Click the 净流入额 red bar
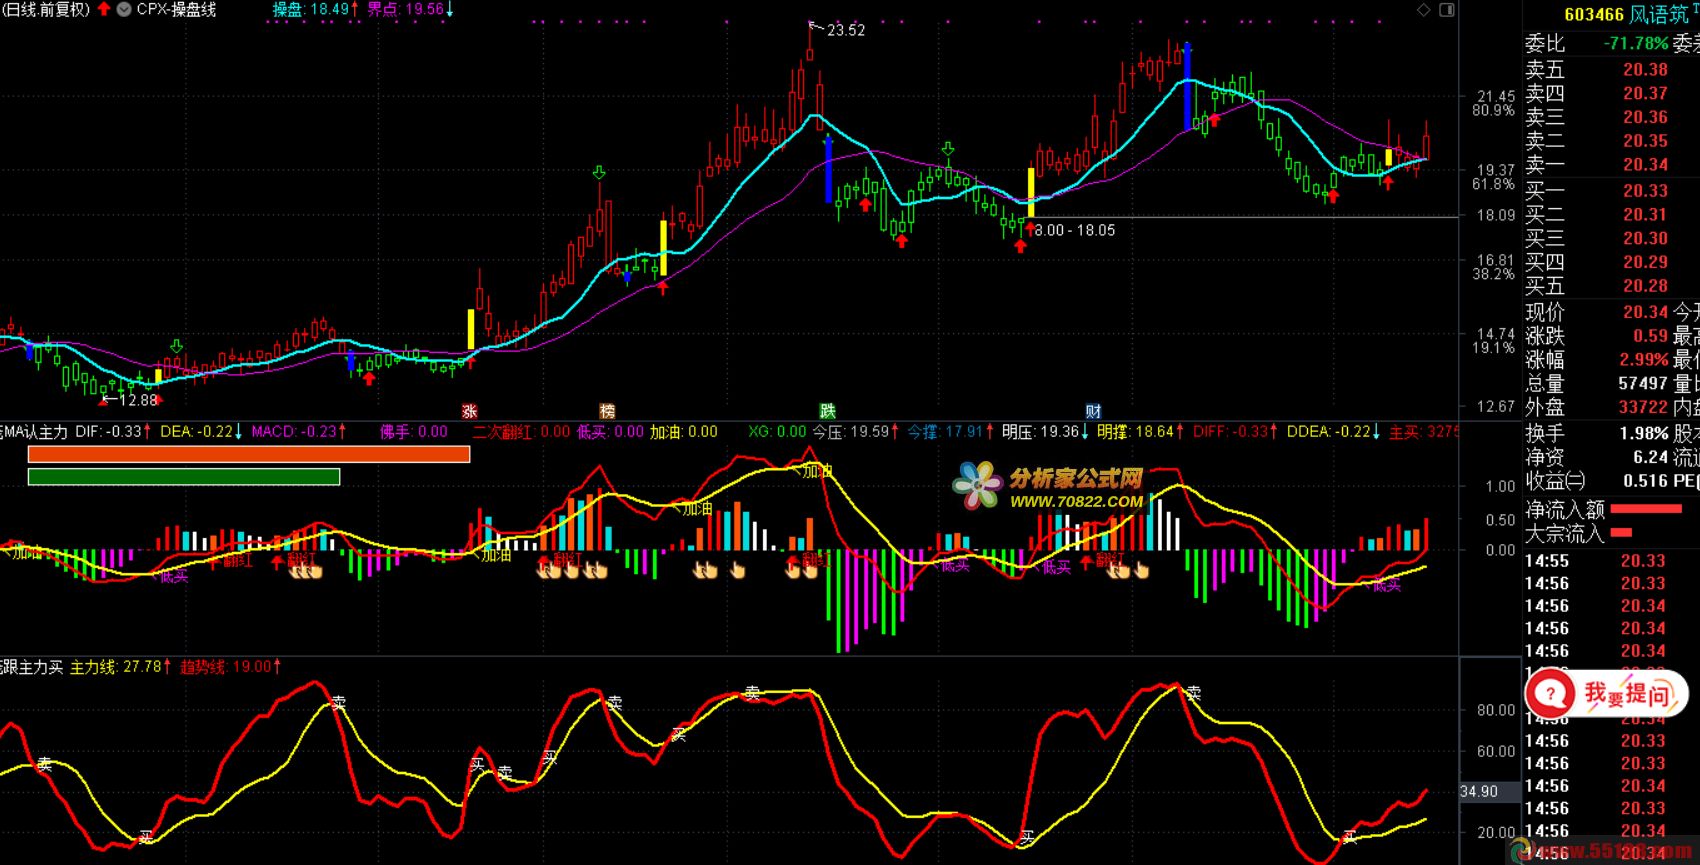Viewport: 1700px width, 865px height. click(x=1646, y=509)
